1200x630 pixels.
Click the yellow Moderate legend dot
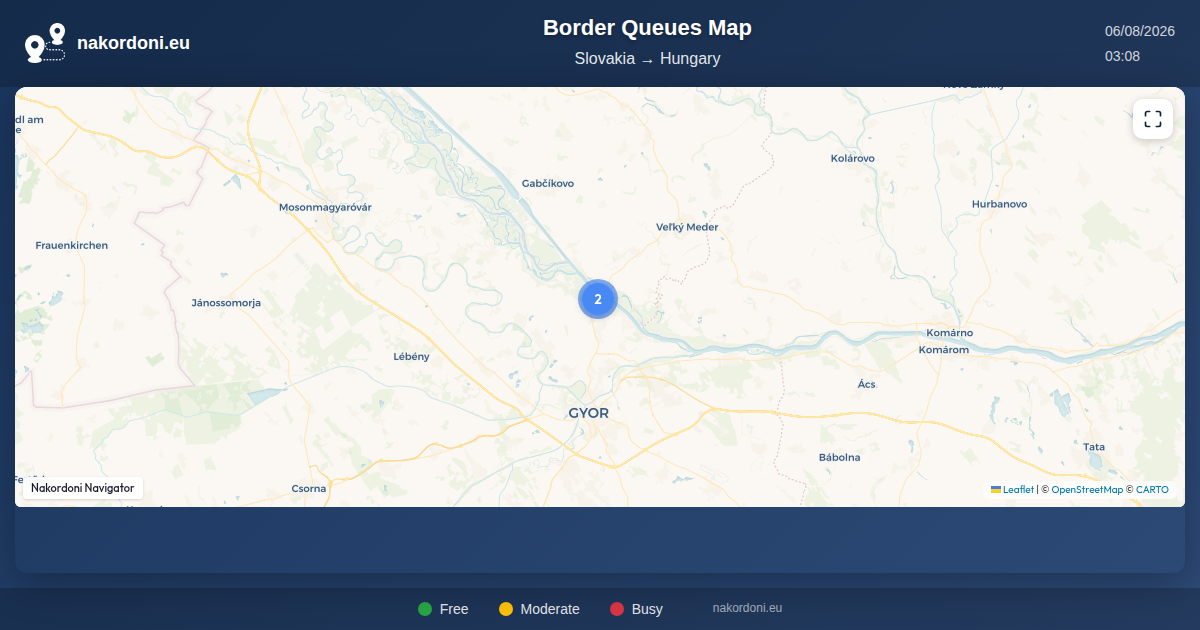click(506, 609)
